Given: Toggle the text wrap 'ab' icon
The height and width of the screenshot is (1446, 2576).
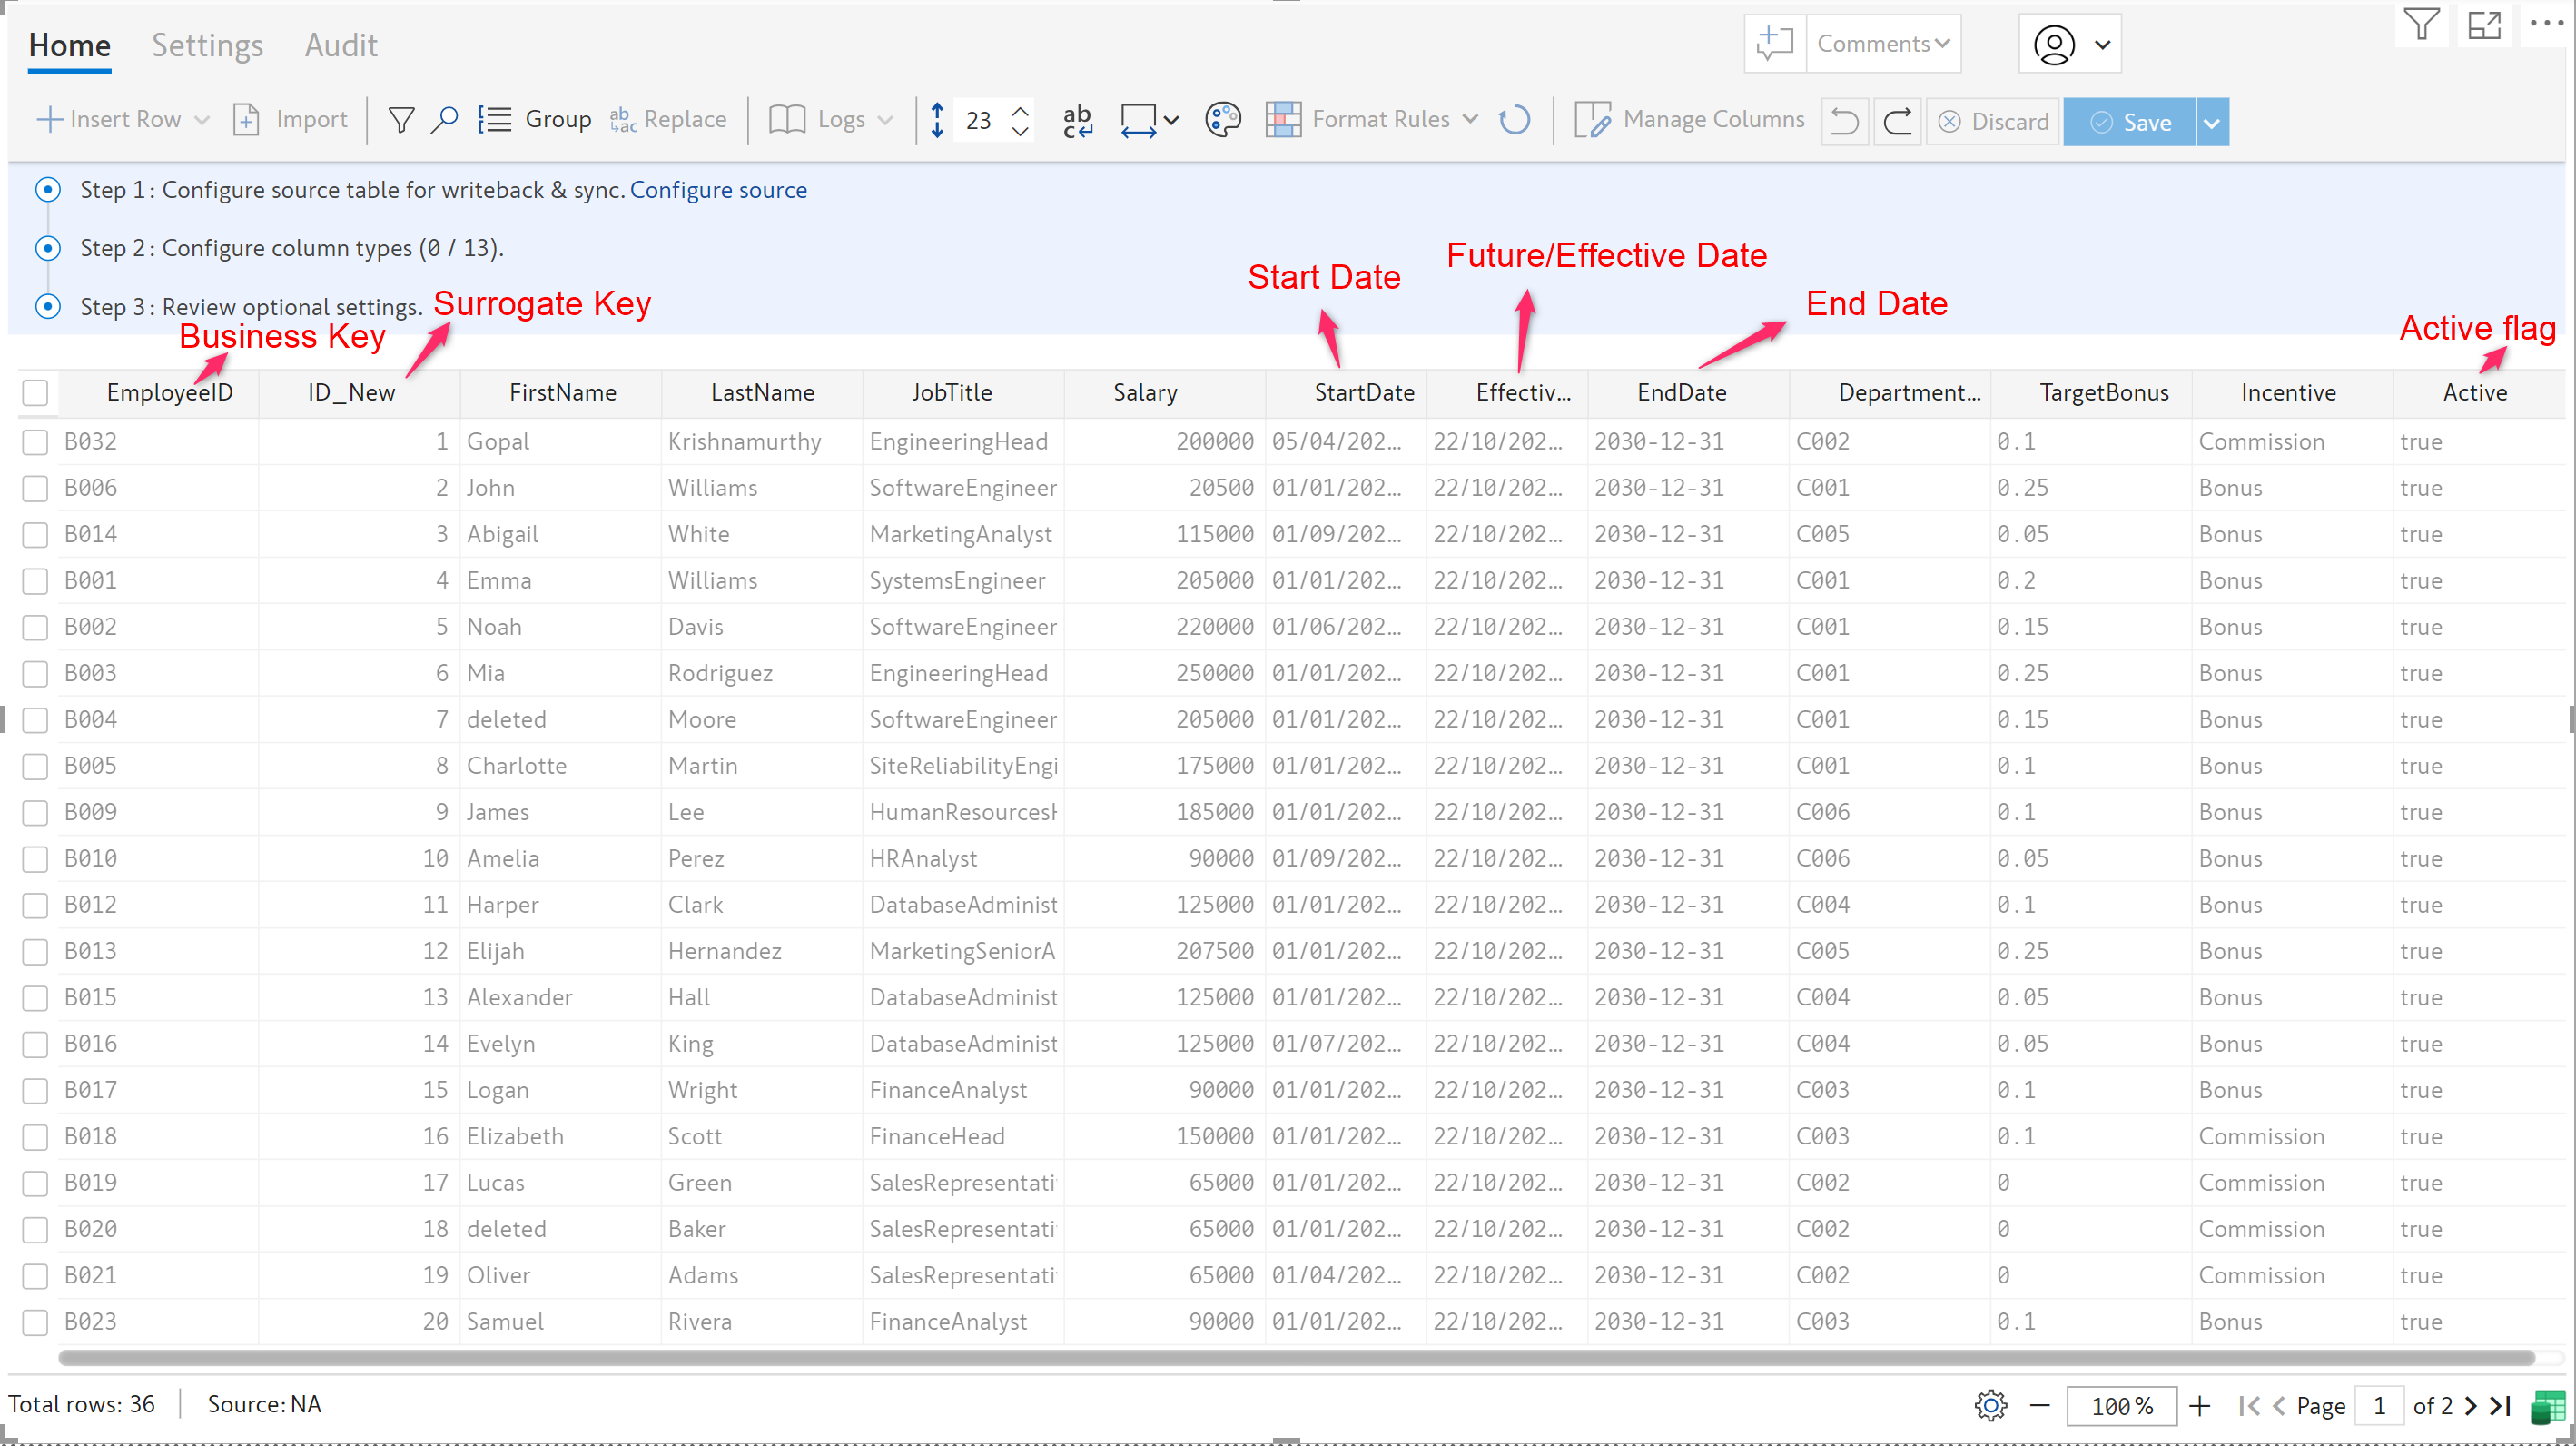Looking at the screenshot, I should [1077, 120].
